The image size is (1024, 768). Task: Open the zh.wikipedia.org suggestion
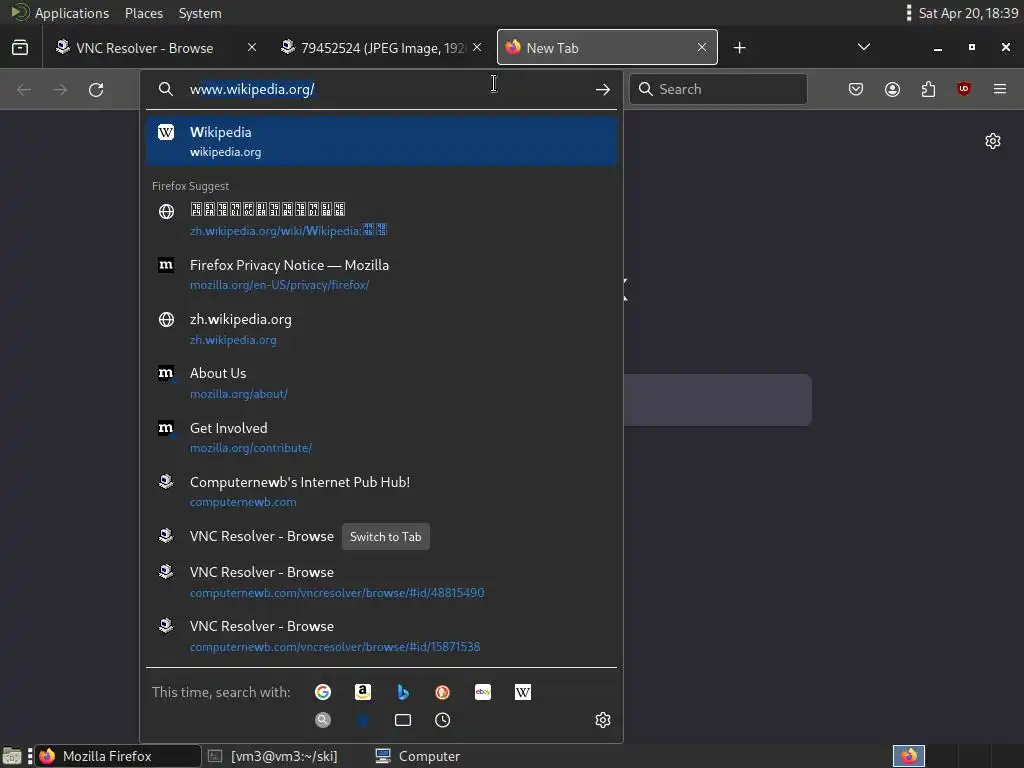[x=381, y=328]
